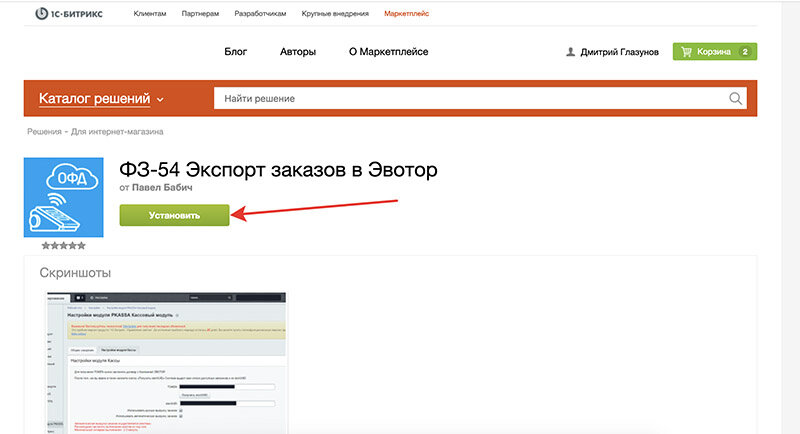Click the ФЗ-54 Экспорт заказов title

coord(278,169)
